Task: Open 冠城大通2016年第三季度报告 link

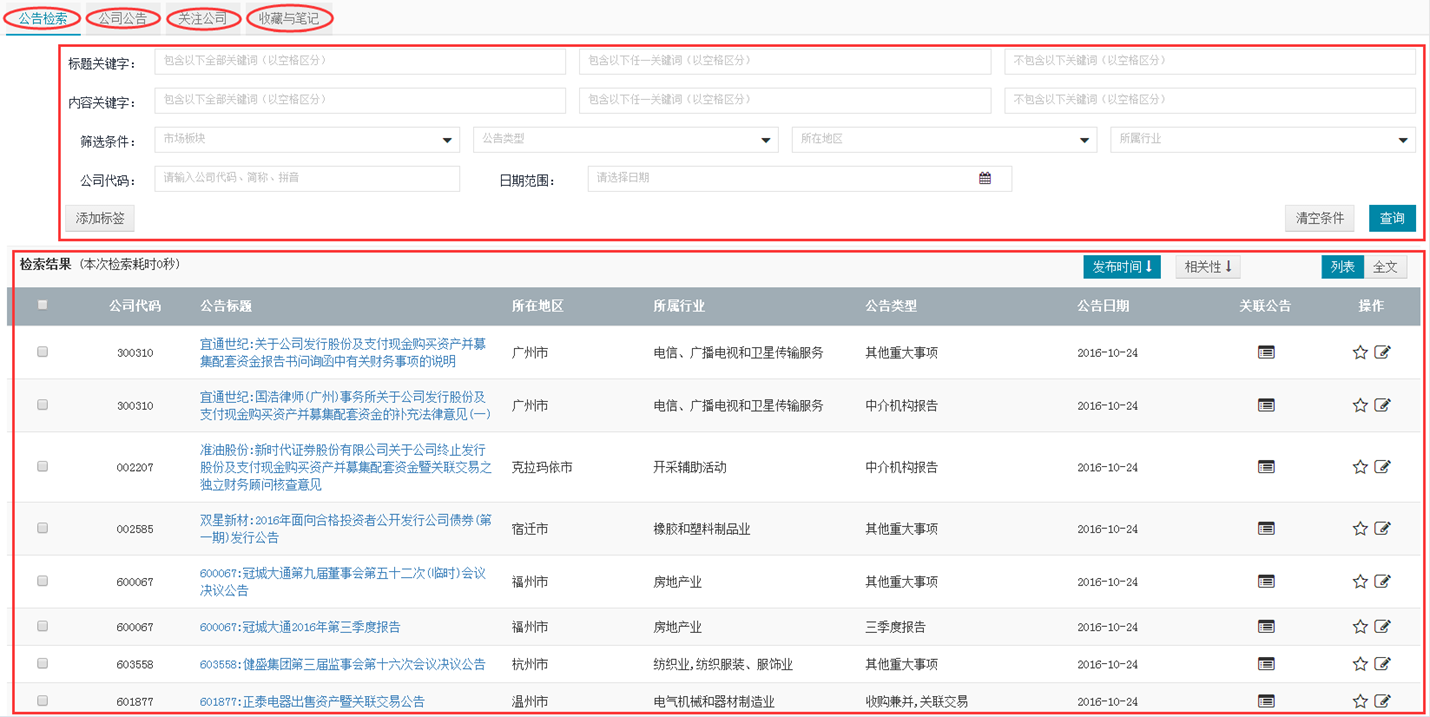Action: point(300,627)
